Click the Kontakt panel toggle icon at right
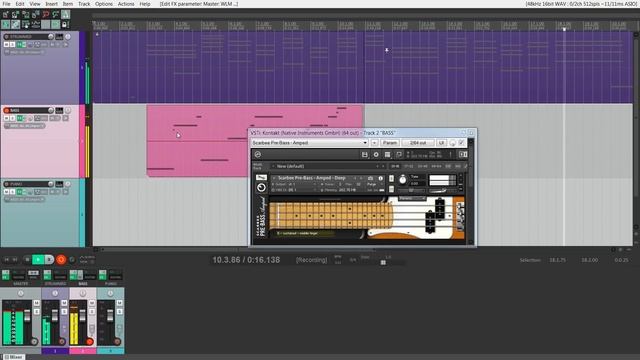 coord(463,154)
